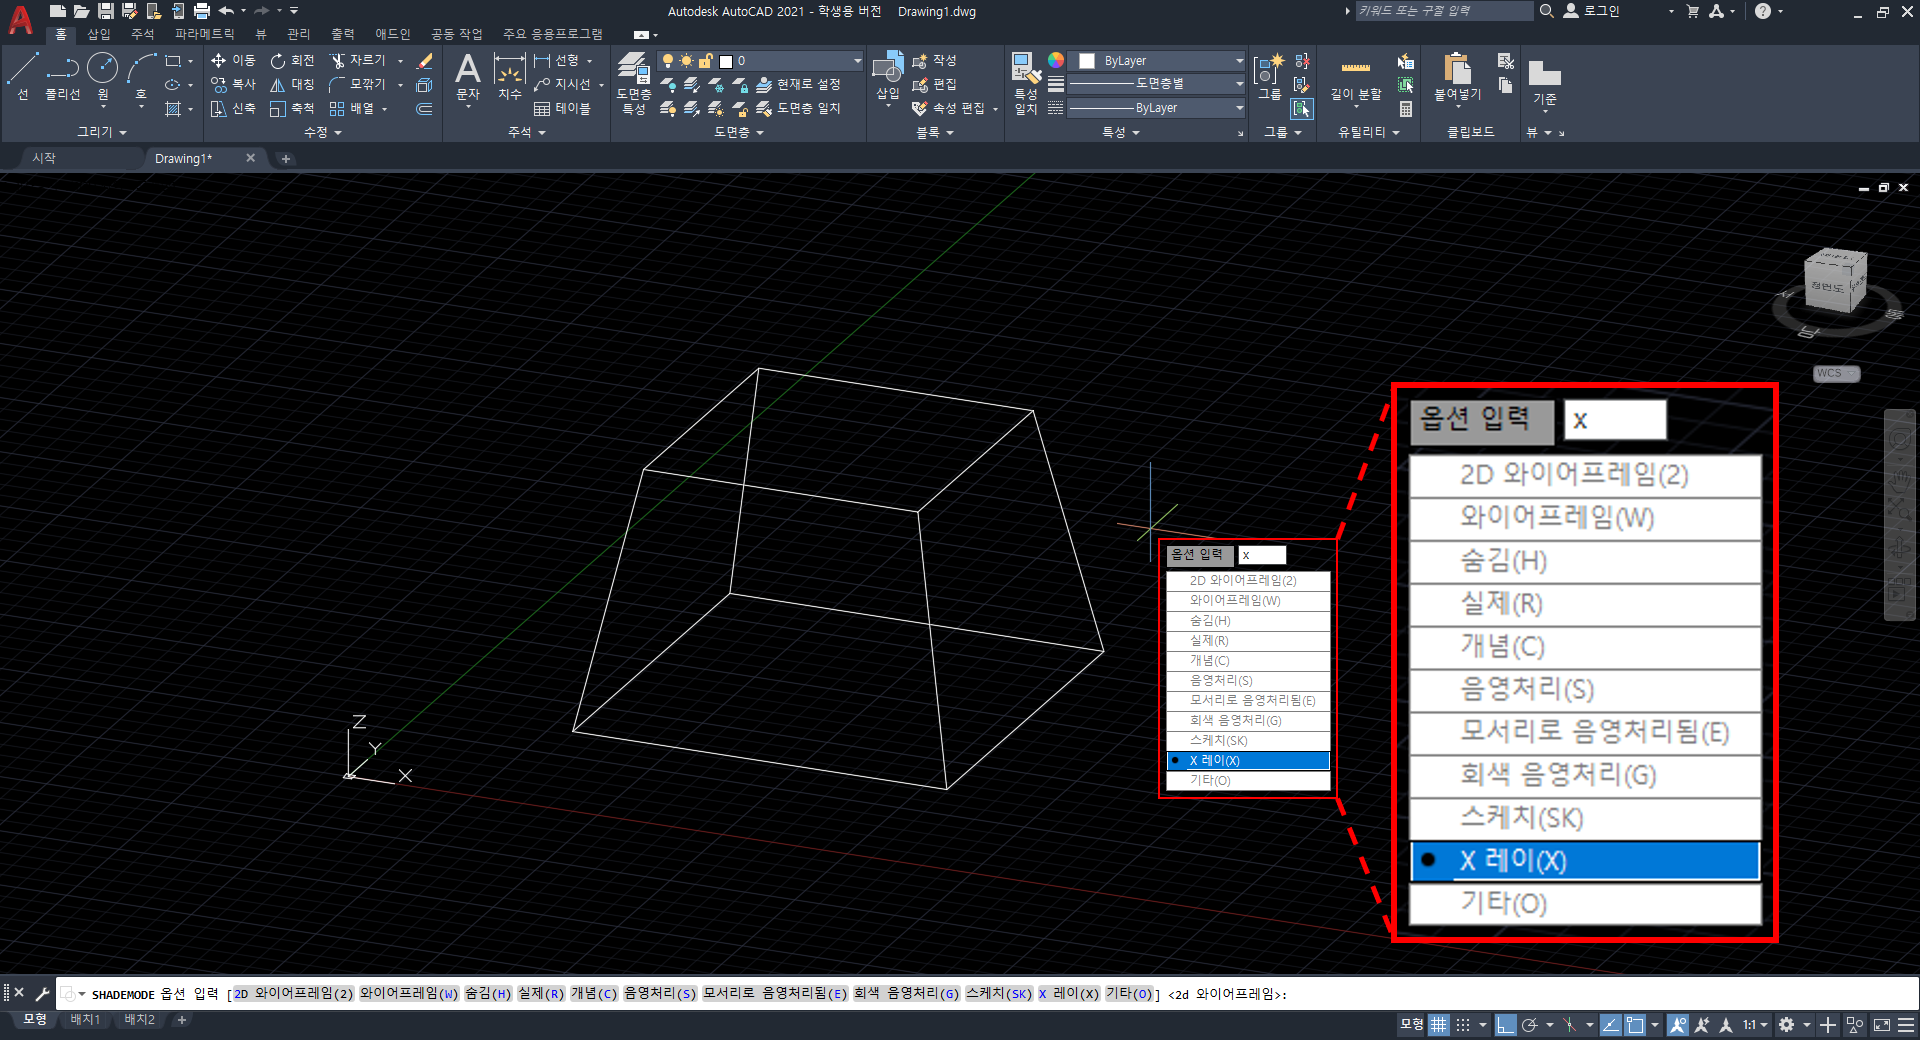Activate the Array (배열) tool
Viewport: 1920px width, 1040px height.
352,108
